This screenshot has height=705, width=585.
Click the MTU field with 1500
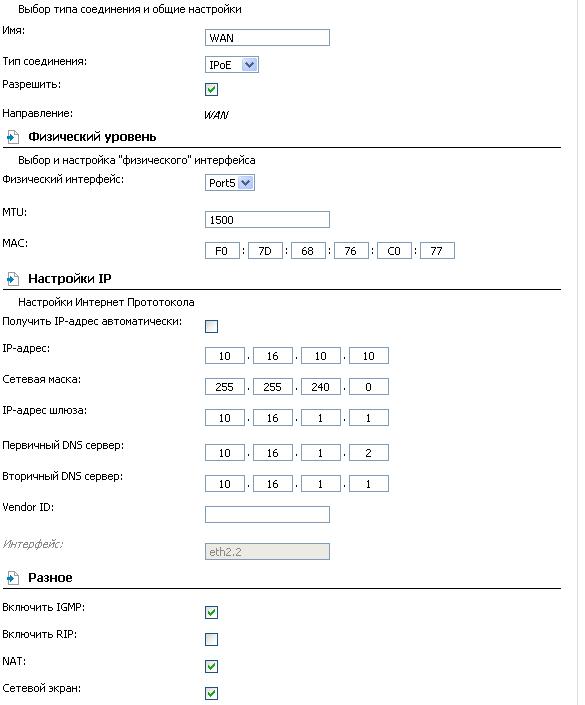pyautogui.click(x=267, y=220)
